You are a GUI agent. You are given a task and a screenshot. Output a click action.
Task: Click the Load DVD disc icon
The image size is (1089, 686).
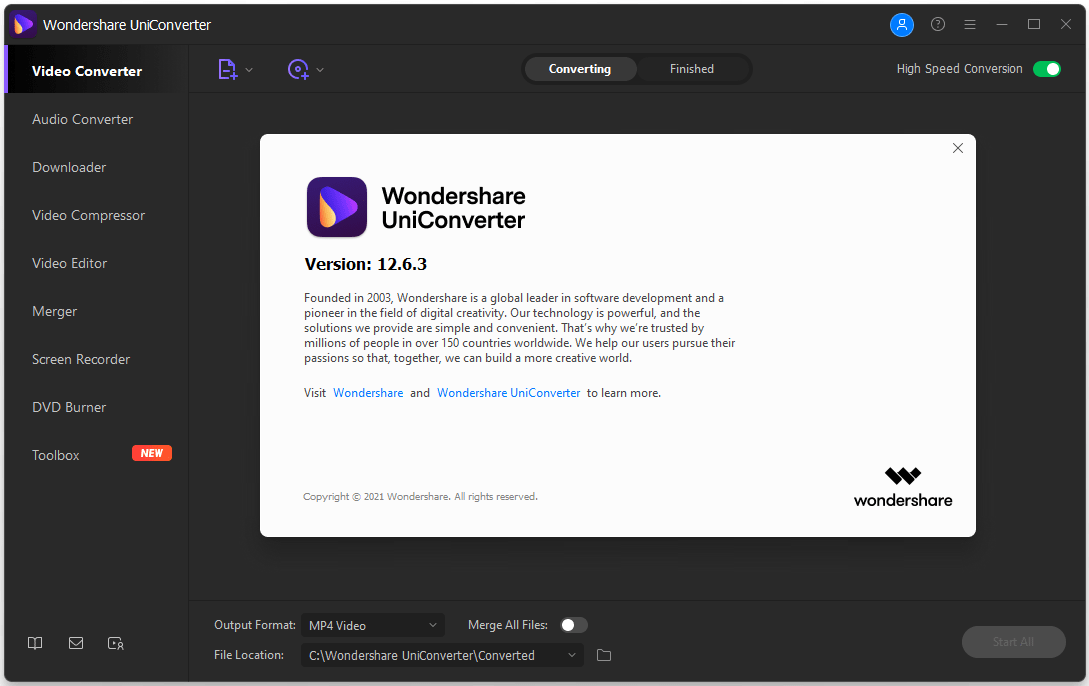[x=298, y=69]
